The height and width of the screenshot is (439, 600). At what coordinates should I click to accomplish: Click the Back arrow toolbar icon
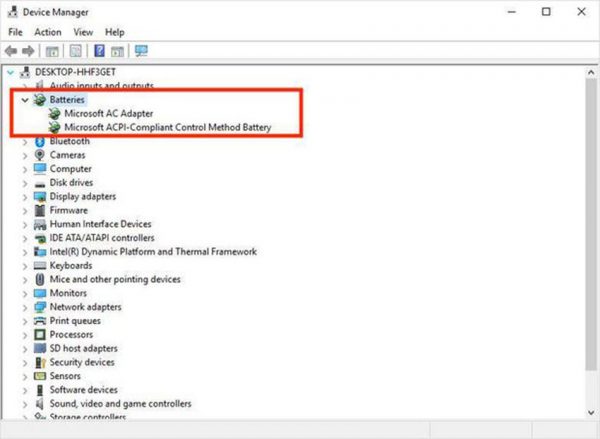[11, 51]
